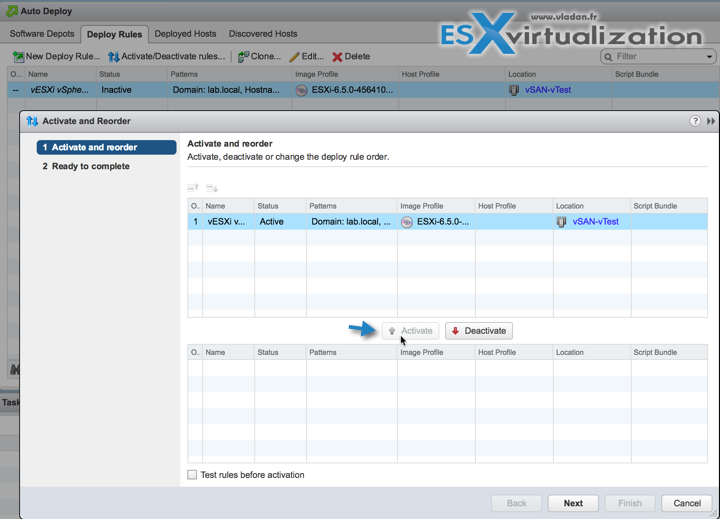This screenshot has height=519, width=720.
Task: Sort lower dialog table by Location column
Action: coord(592,352)
